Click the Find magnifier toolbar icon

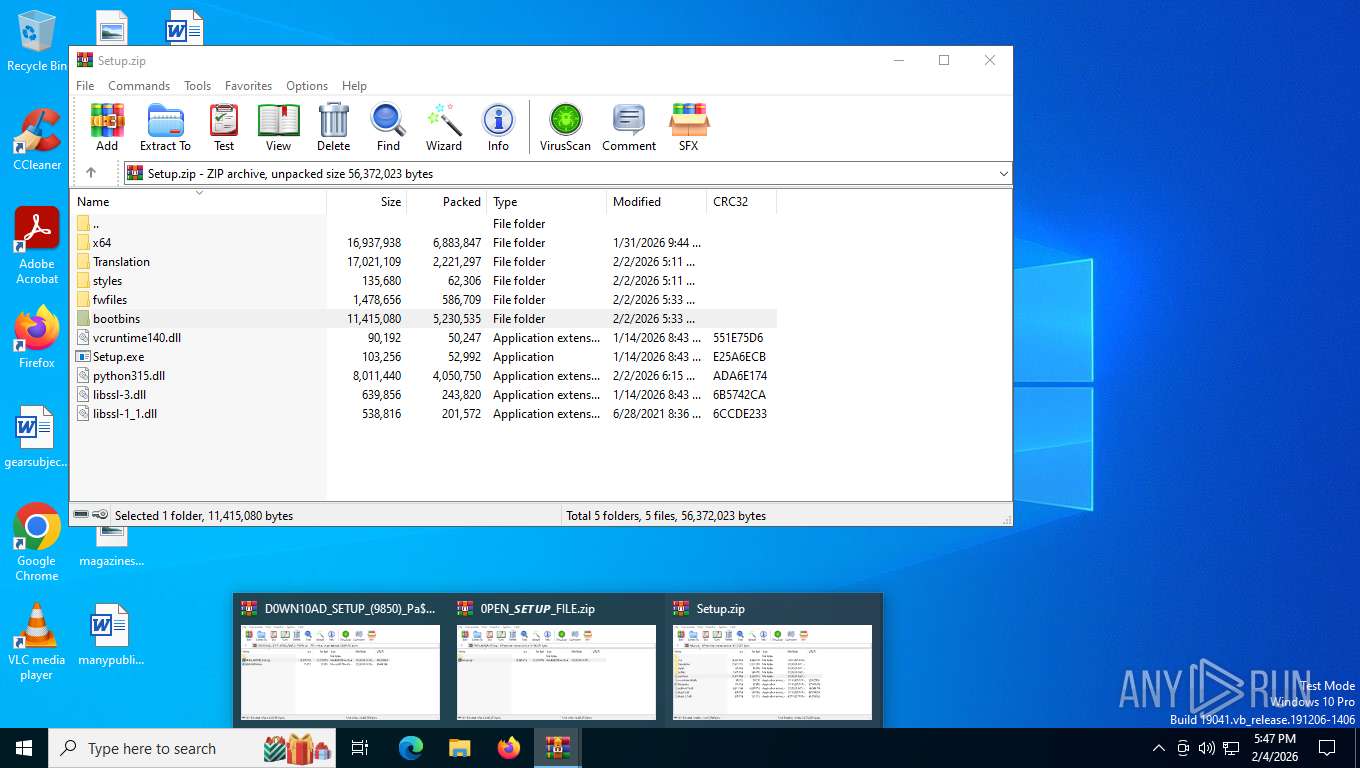coord(388,127)
